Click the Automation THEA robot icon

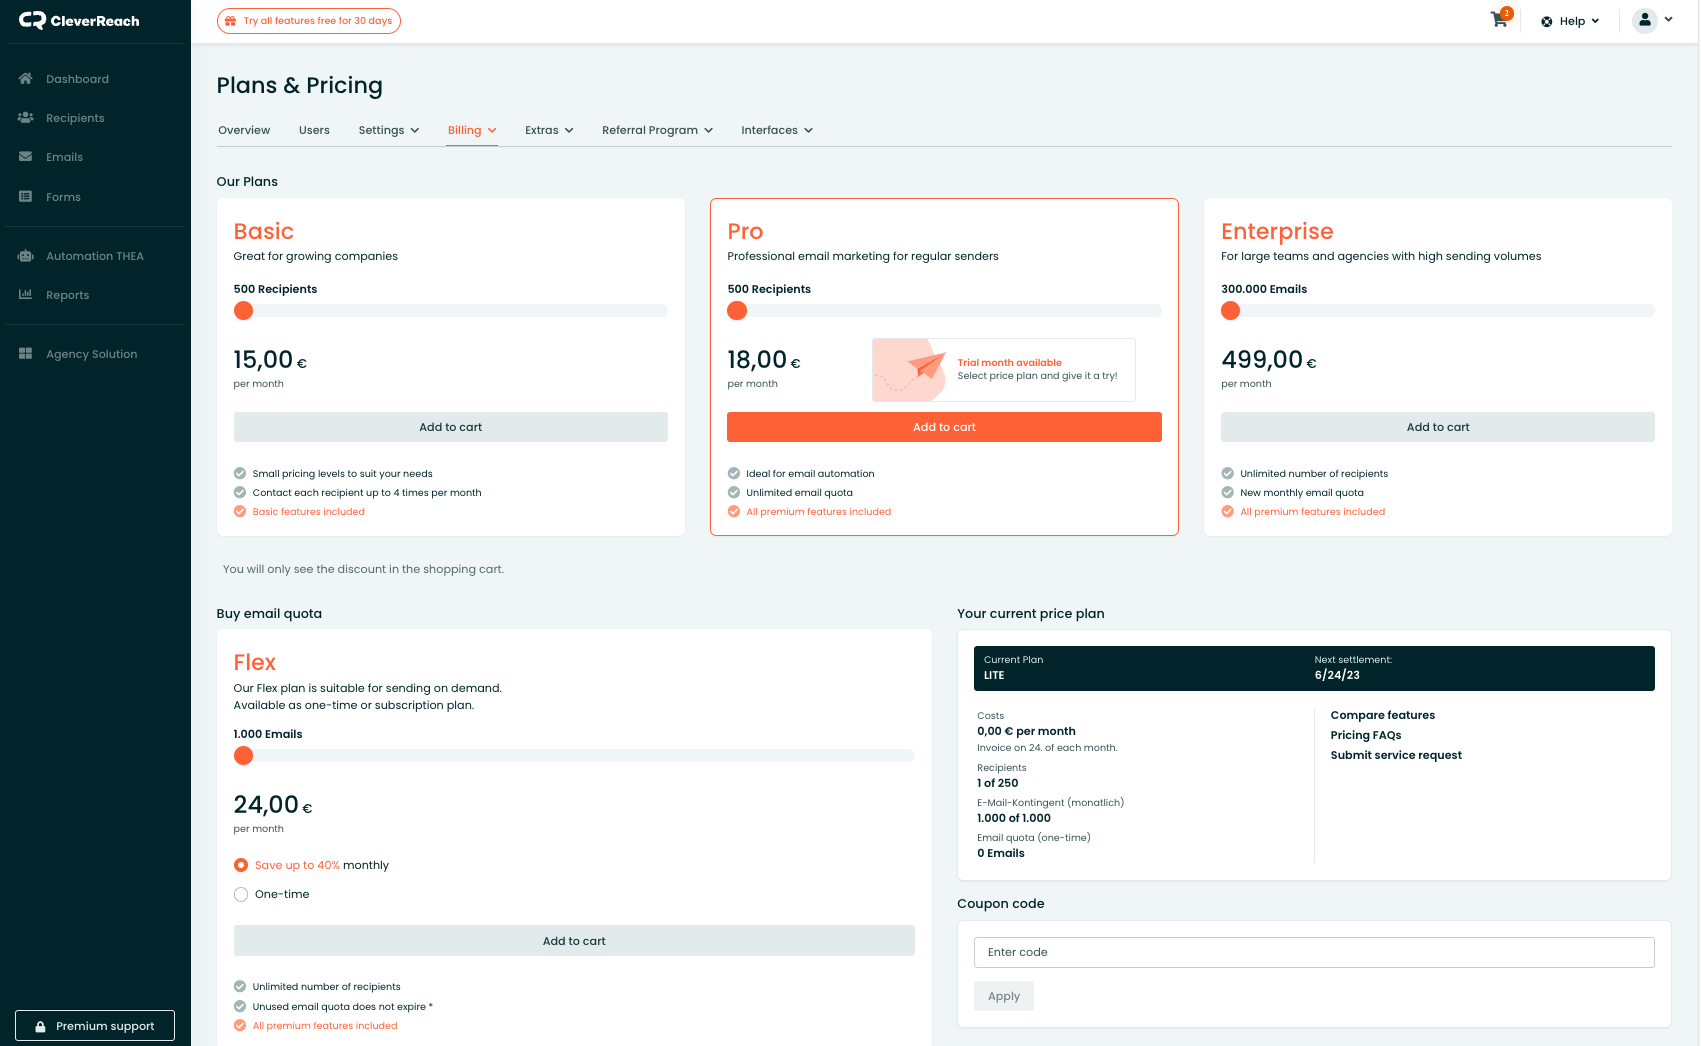click(26, 256)
